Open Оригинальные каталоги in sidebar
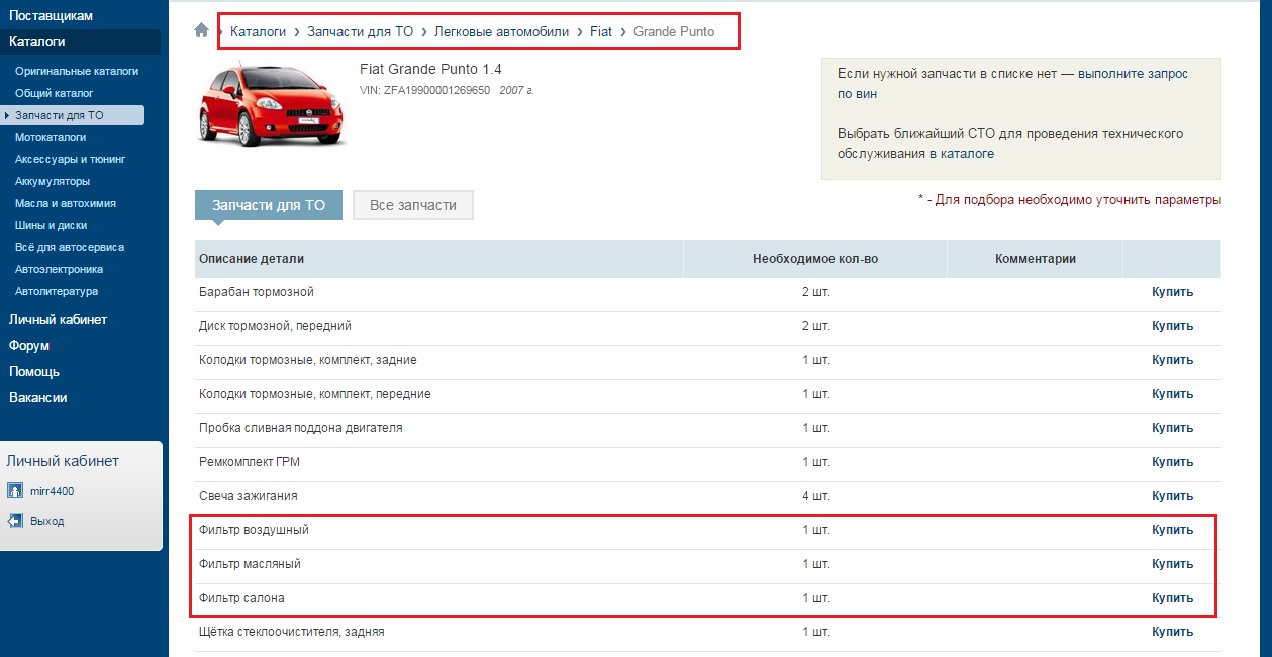The width and height of the screenshot is (1272, 657). click(76, 71)
